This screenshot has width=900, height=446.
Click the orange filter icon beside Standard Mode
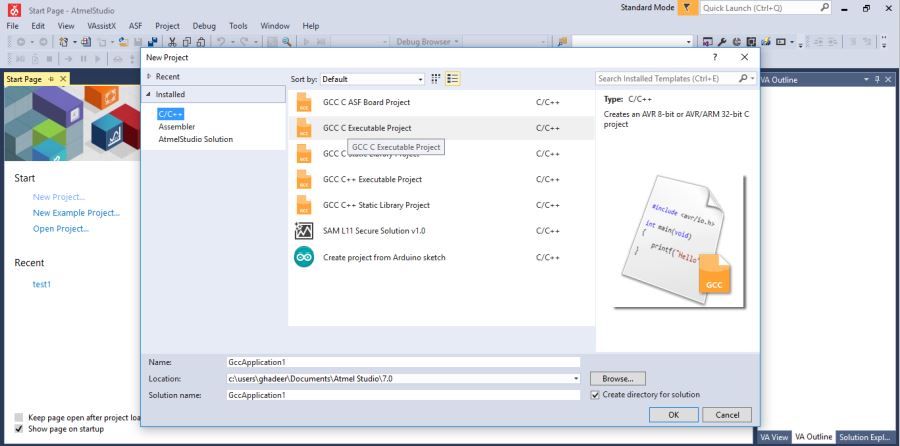688,8
